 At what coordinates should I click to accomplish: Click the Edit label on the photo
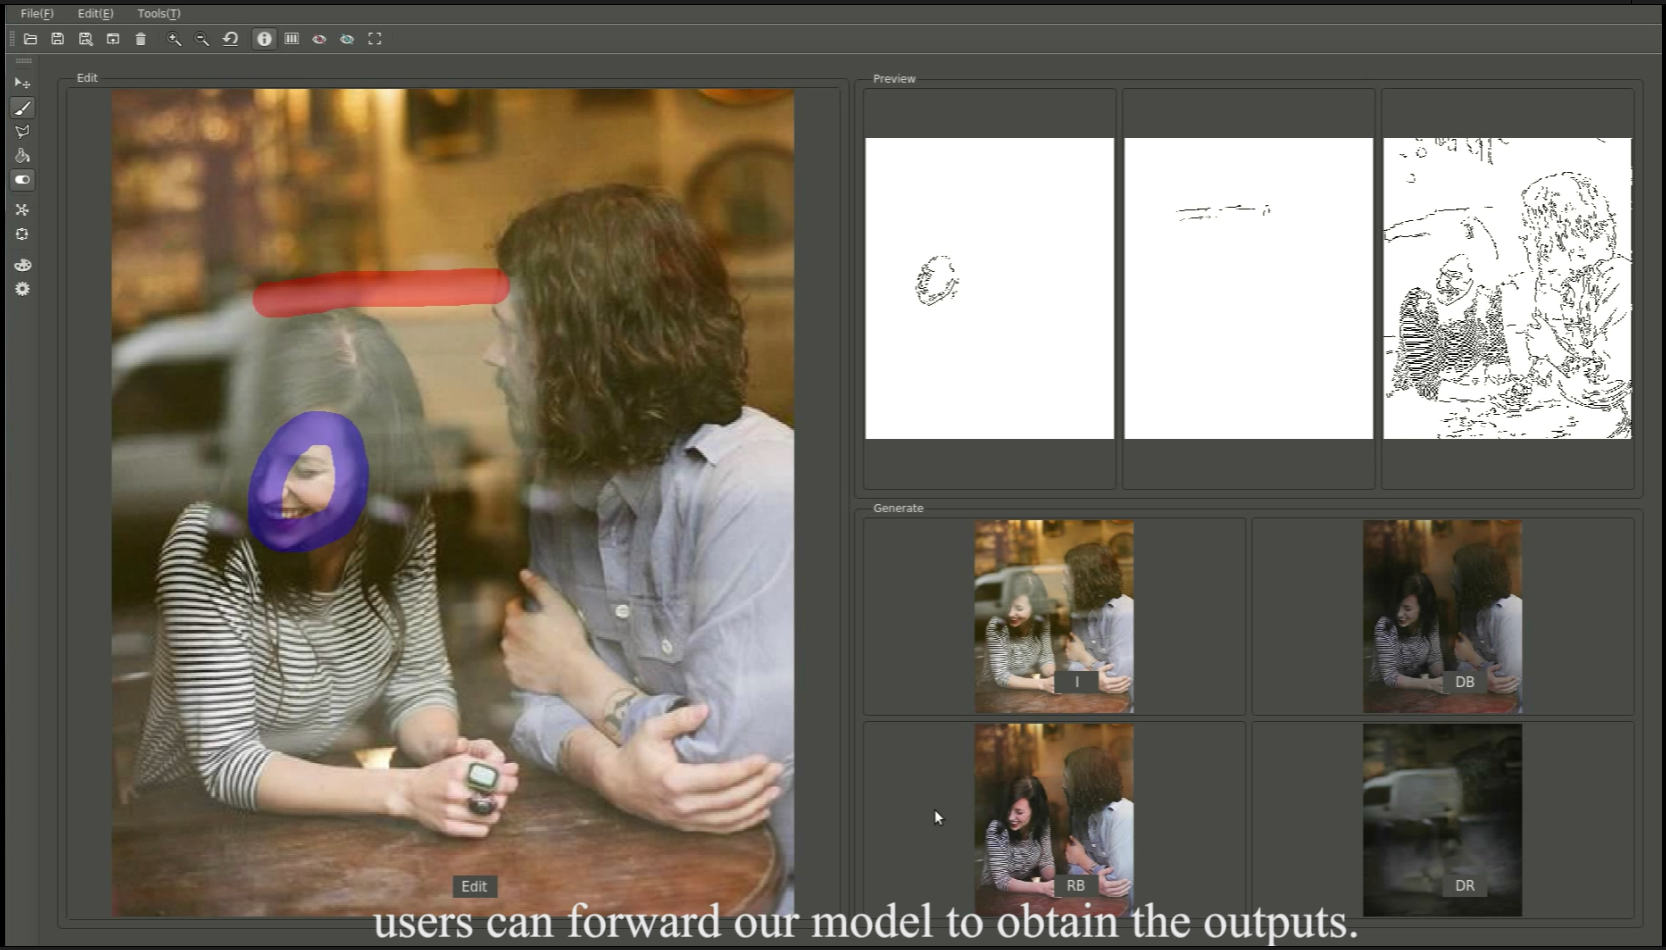pyautogui.click(x=474, y=886)
